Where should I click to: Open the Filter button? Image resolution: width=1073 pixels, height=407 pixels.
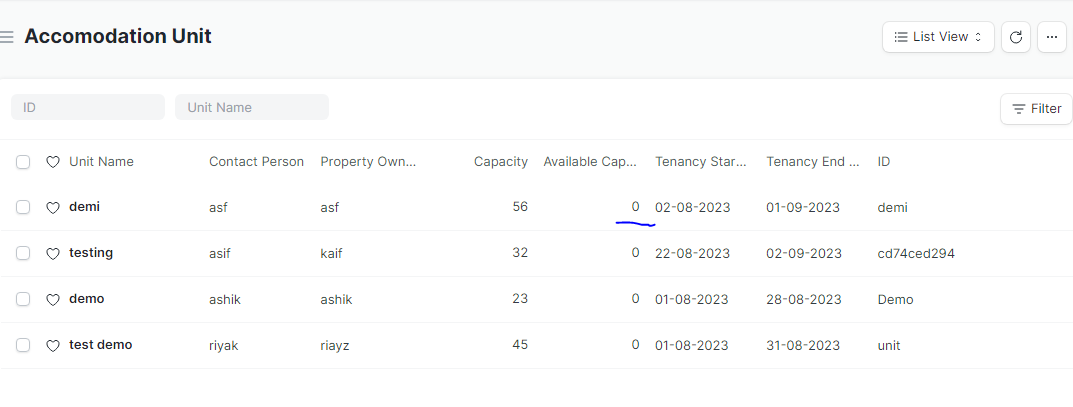coord(1036,109)
